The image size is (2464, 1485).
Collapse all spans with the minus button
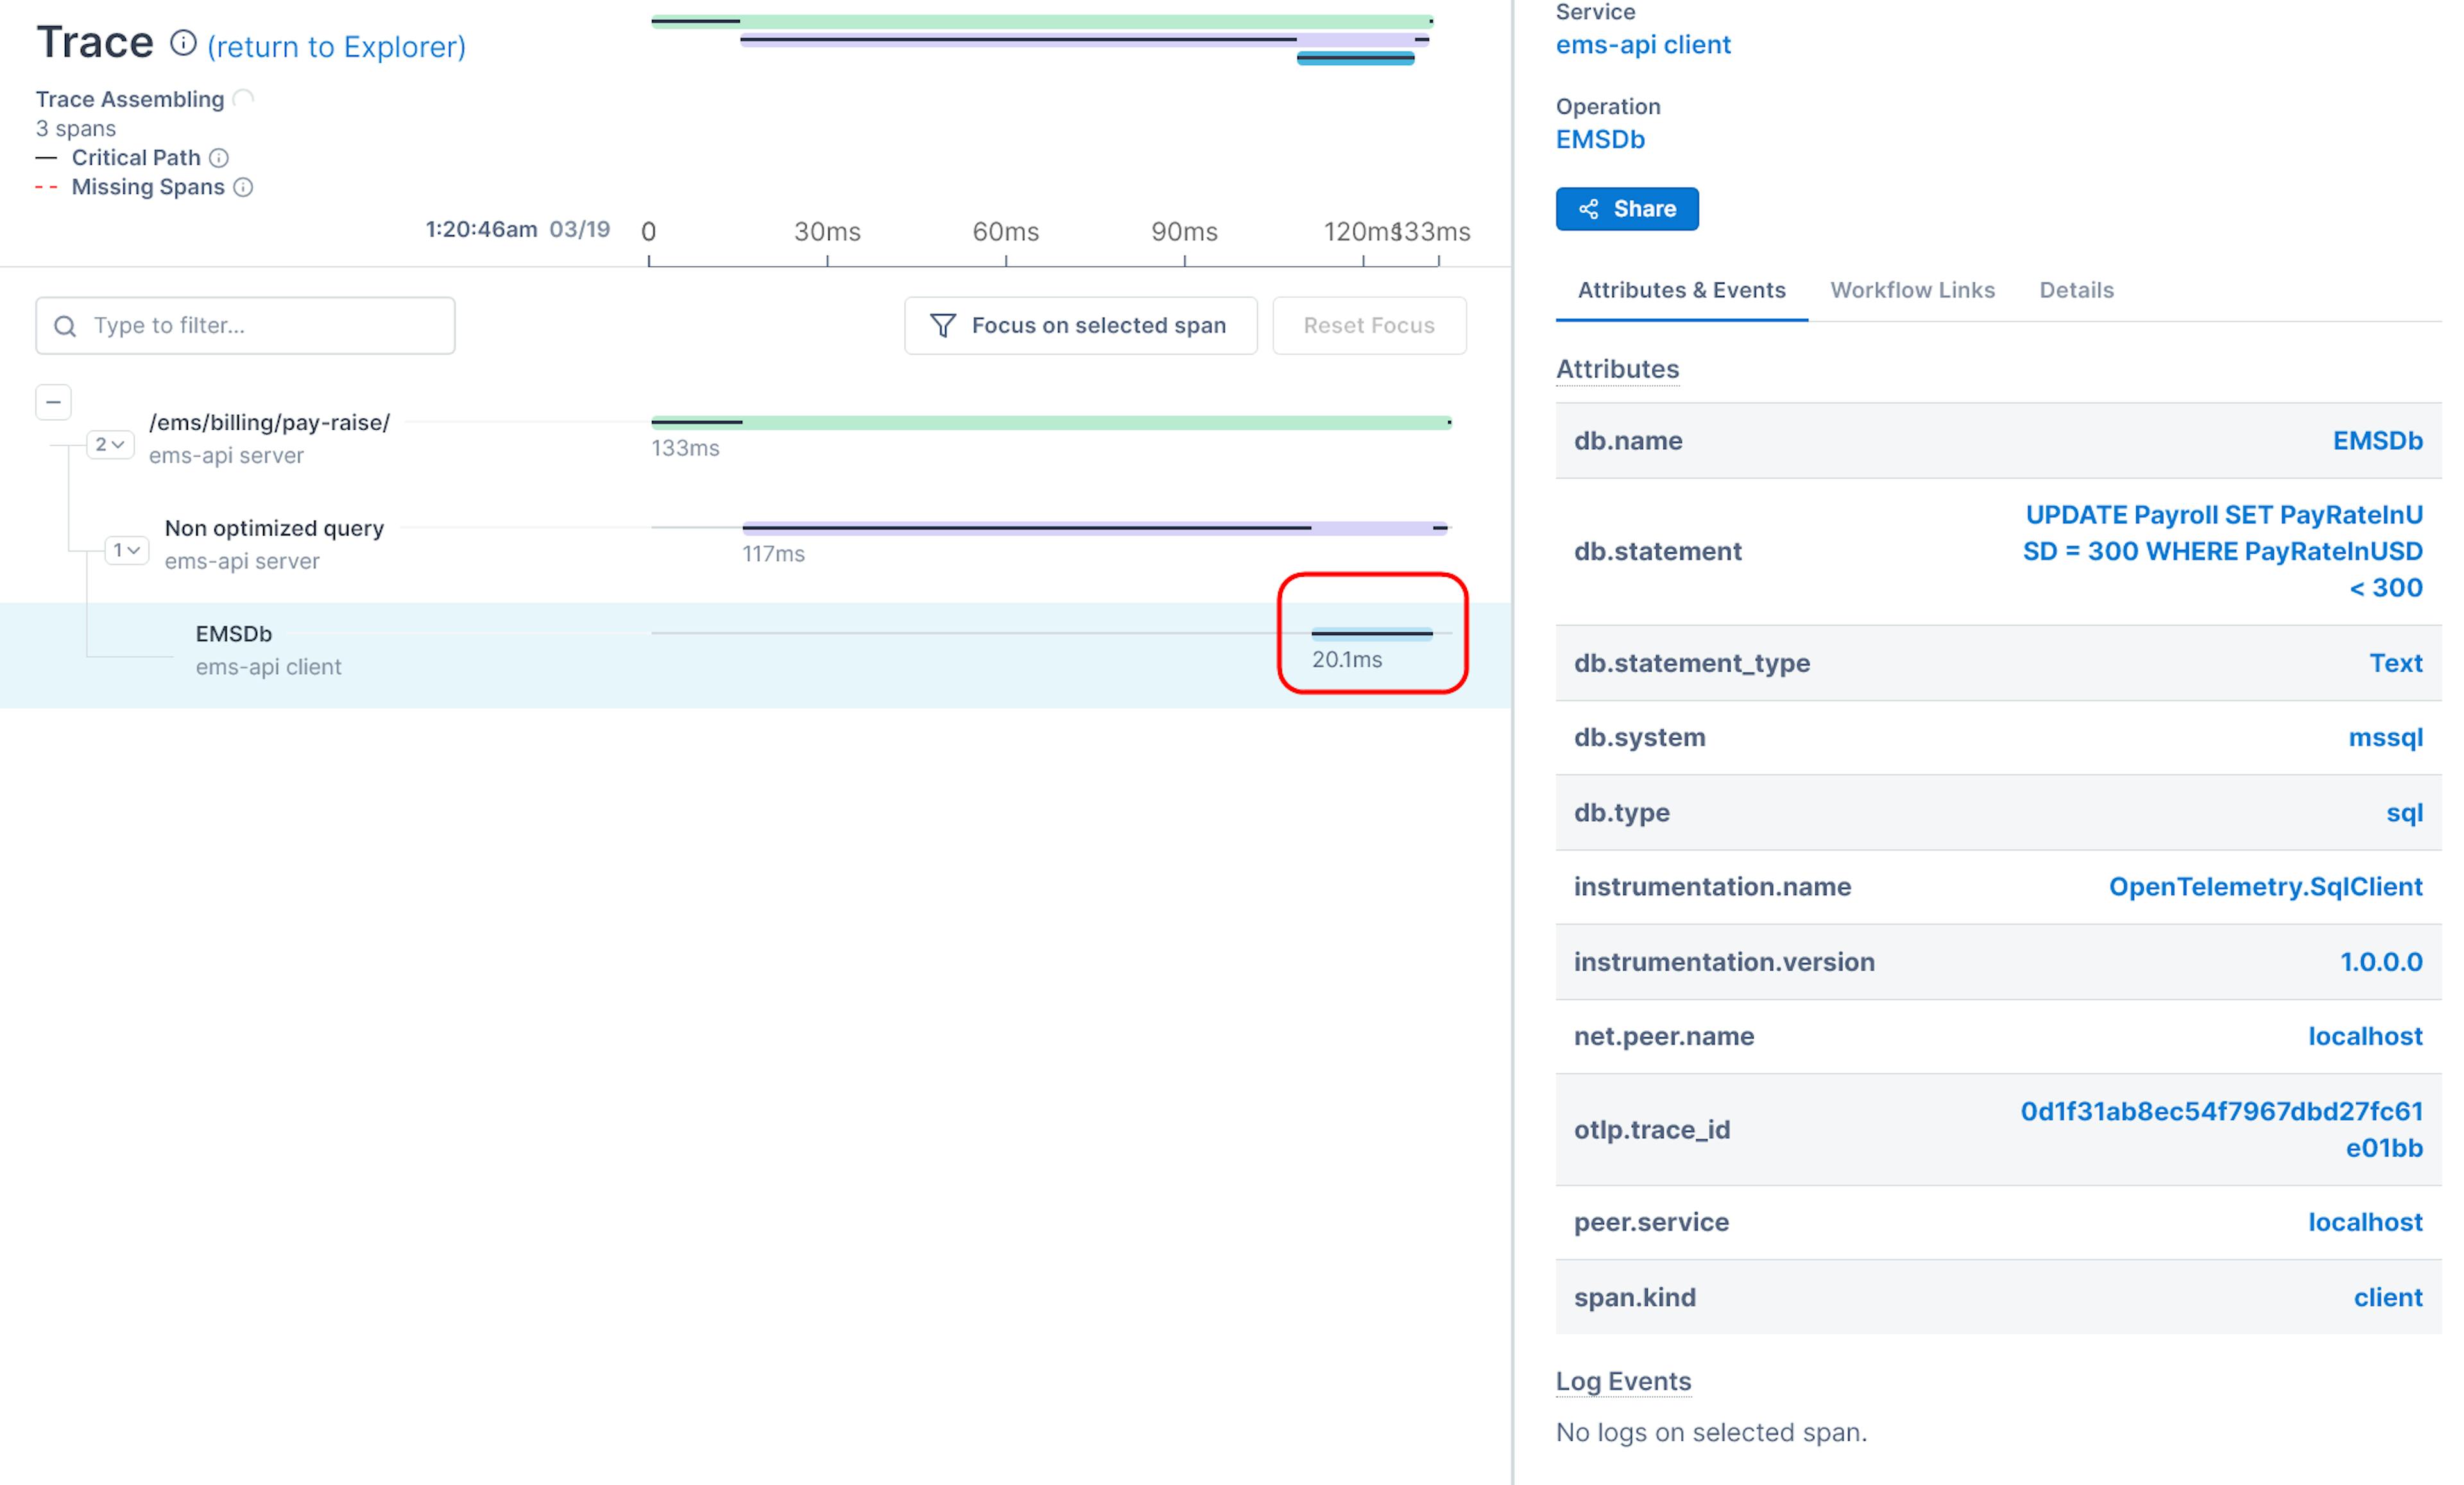click(x=54, y=402)
